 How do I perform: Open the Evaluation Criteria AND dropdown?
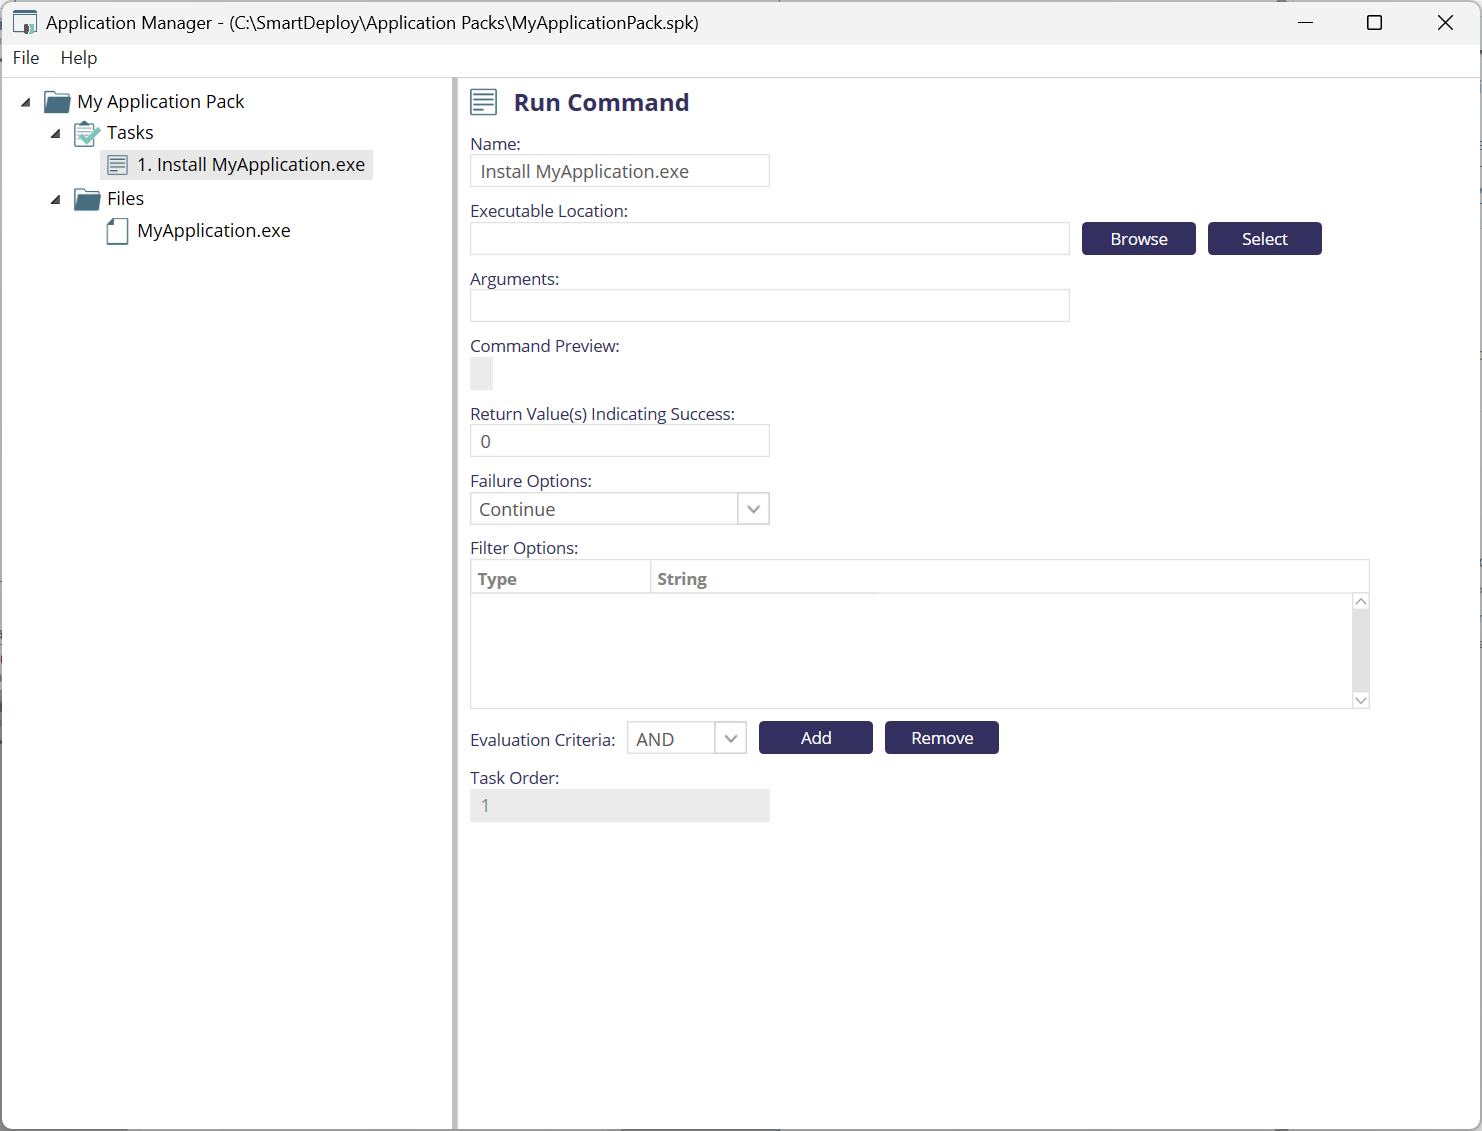point(730,739)
